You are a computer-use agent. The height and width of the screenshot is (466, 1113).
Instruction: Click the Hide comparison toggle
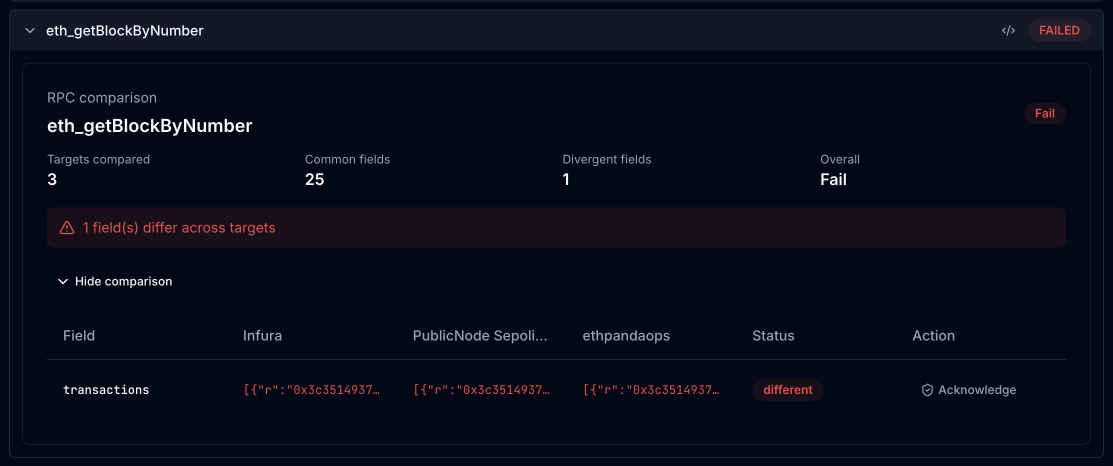(x=114, y=282)
